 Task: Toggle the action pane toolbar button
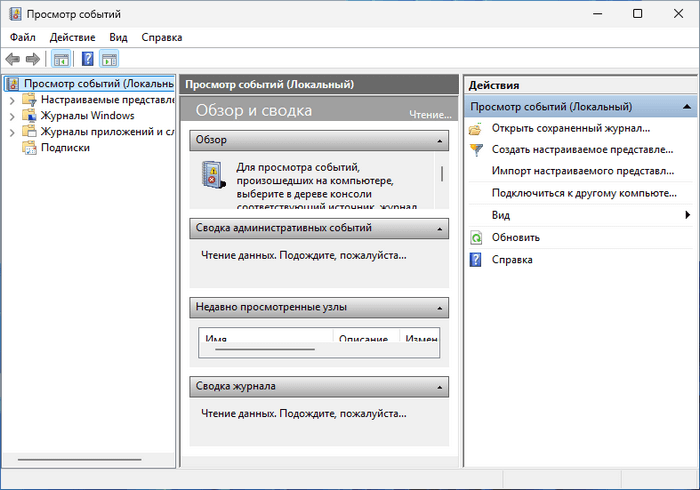pyautogui.click(x=109, y=60)
